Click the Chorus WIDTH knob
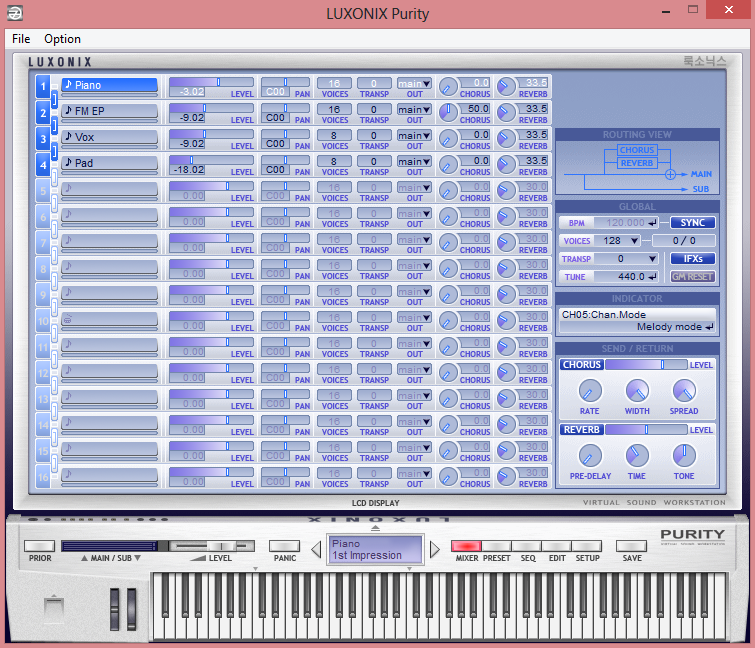Viewport: 755px width, 648px height. 637,390
